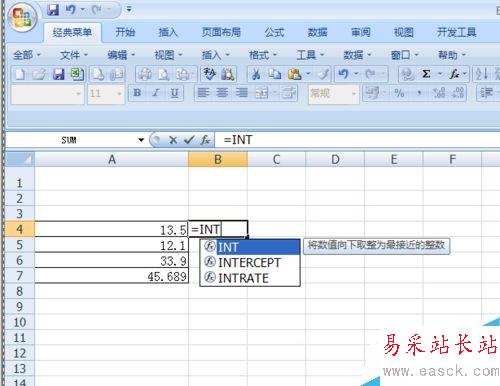Align text right
500x386 pixels.
coord(242,93)
